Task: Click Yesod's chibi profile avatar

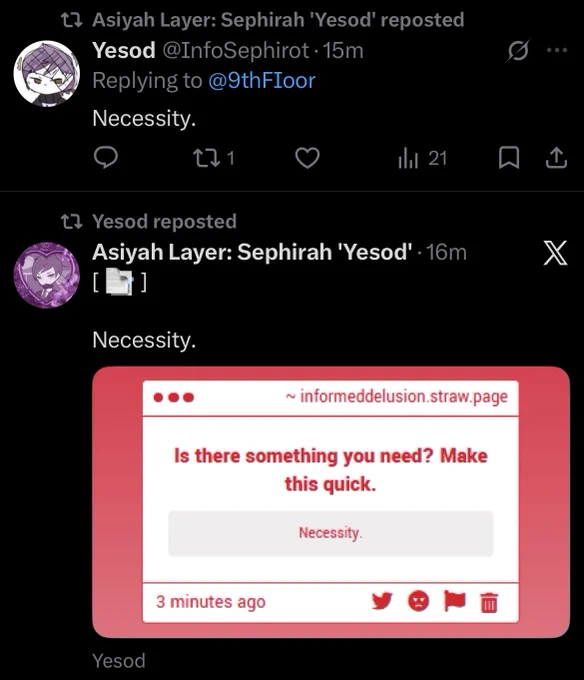Action: (x=46, y=73)
